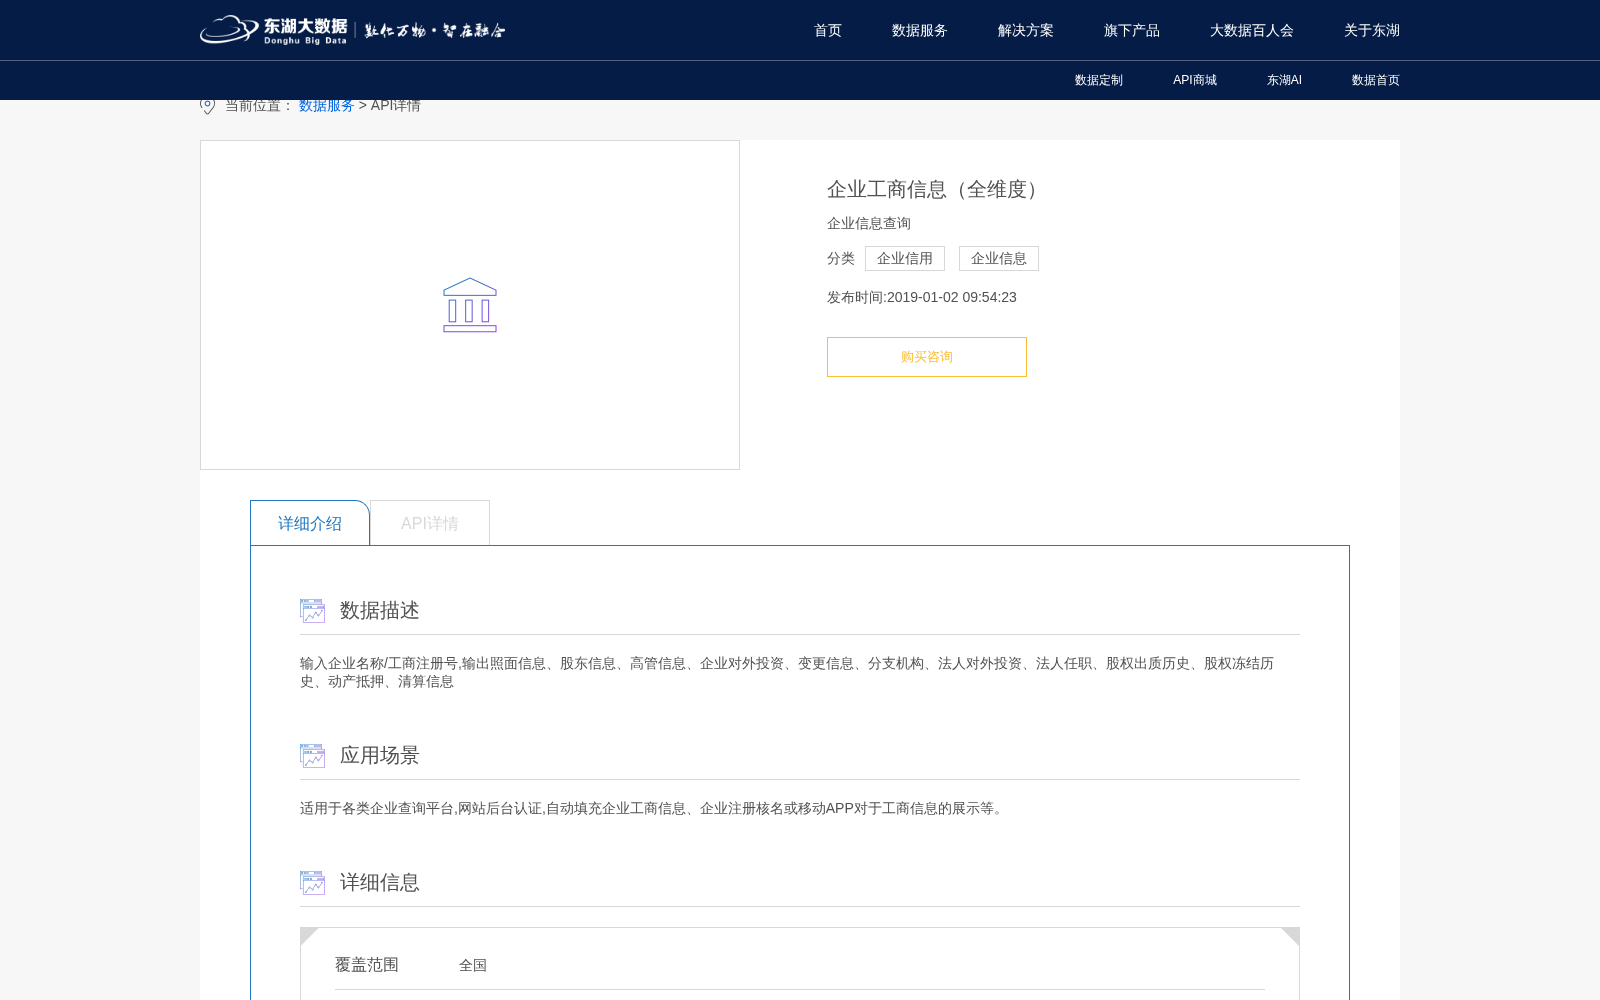The height and width of the screenshot is (1000, 1600).
Task: Open the 旗下产品 menu item
Action: pyautogui.click(x=1132, y=30)
